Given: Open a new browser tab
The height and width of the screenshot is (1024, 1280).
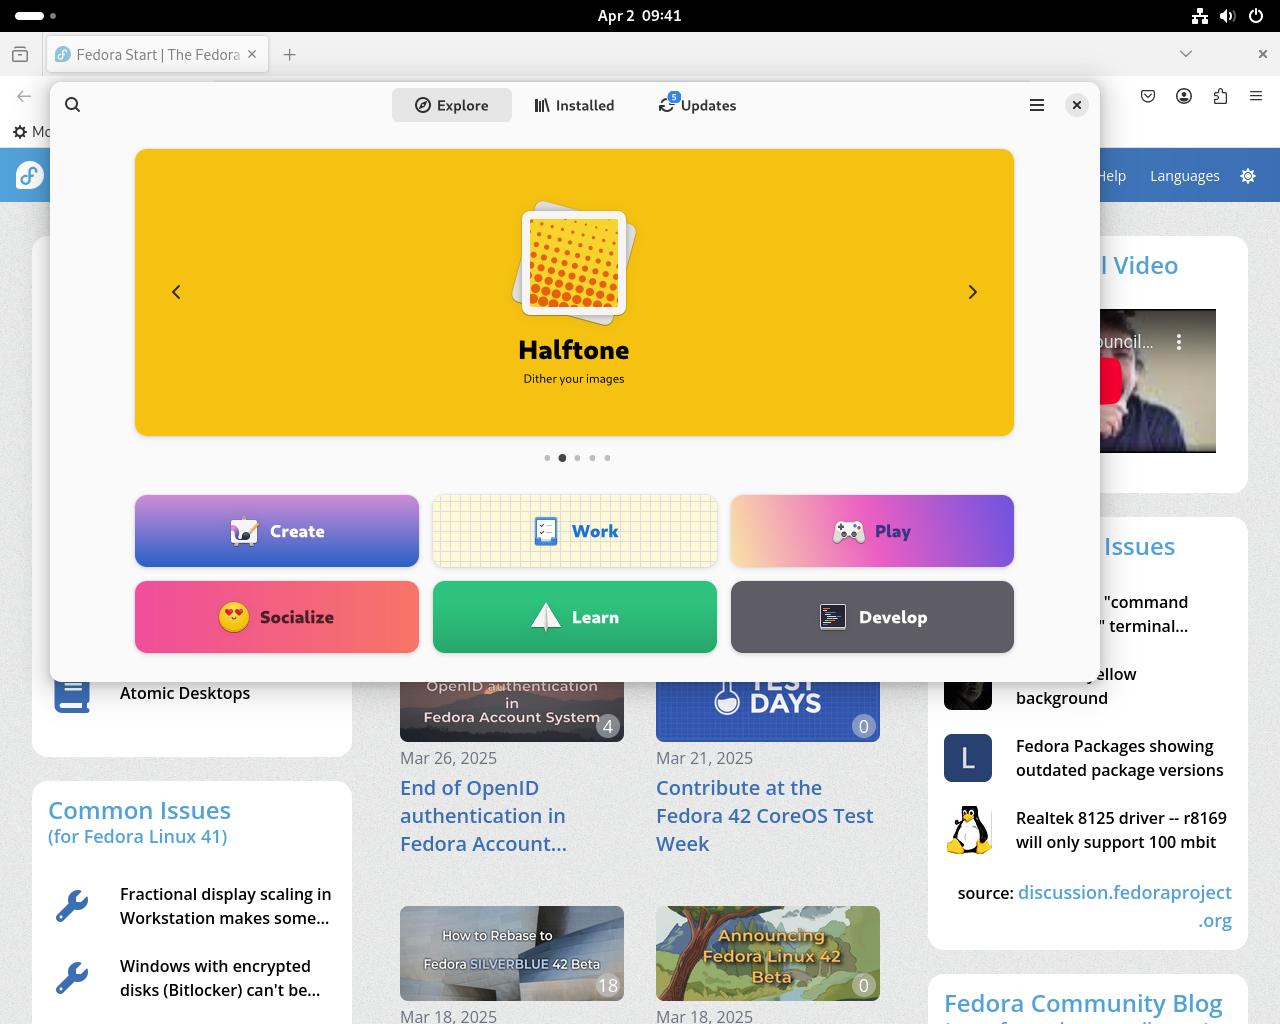Looking at the screenshot, I should 289,54.
